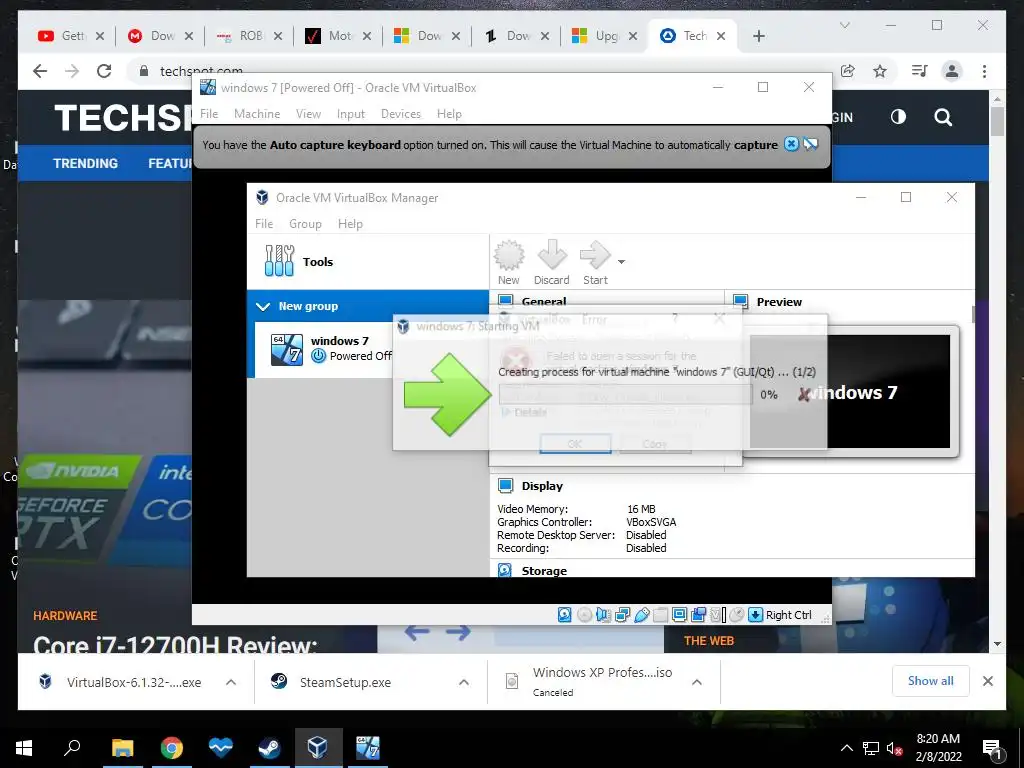The height and width of the screenshot is (768, 1024).
Task: Open the Machine menu in windows 7 VM window
Action: 257,114
